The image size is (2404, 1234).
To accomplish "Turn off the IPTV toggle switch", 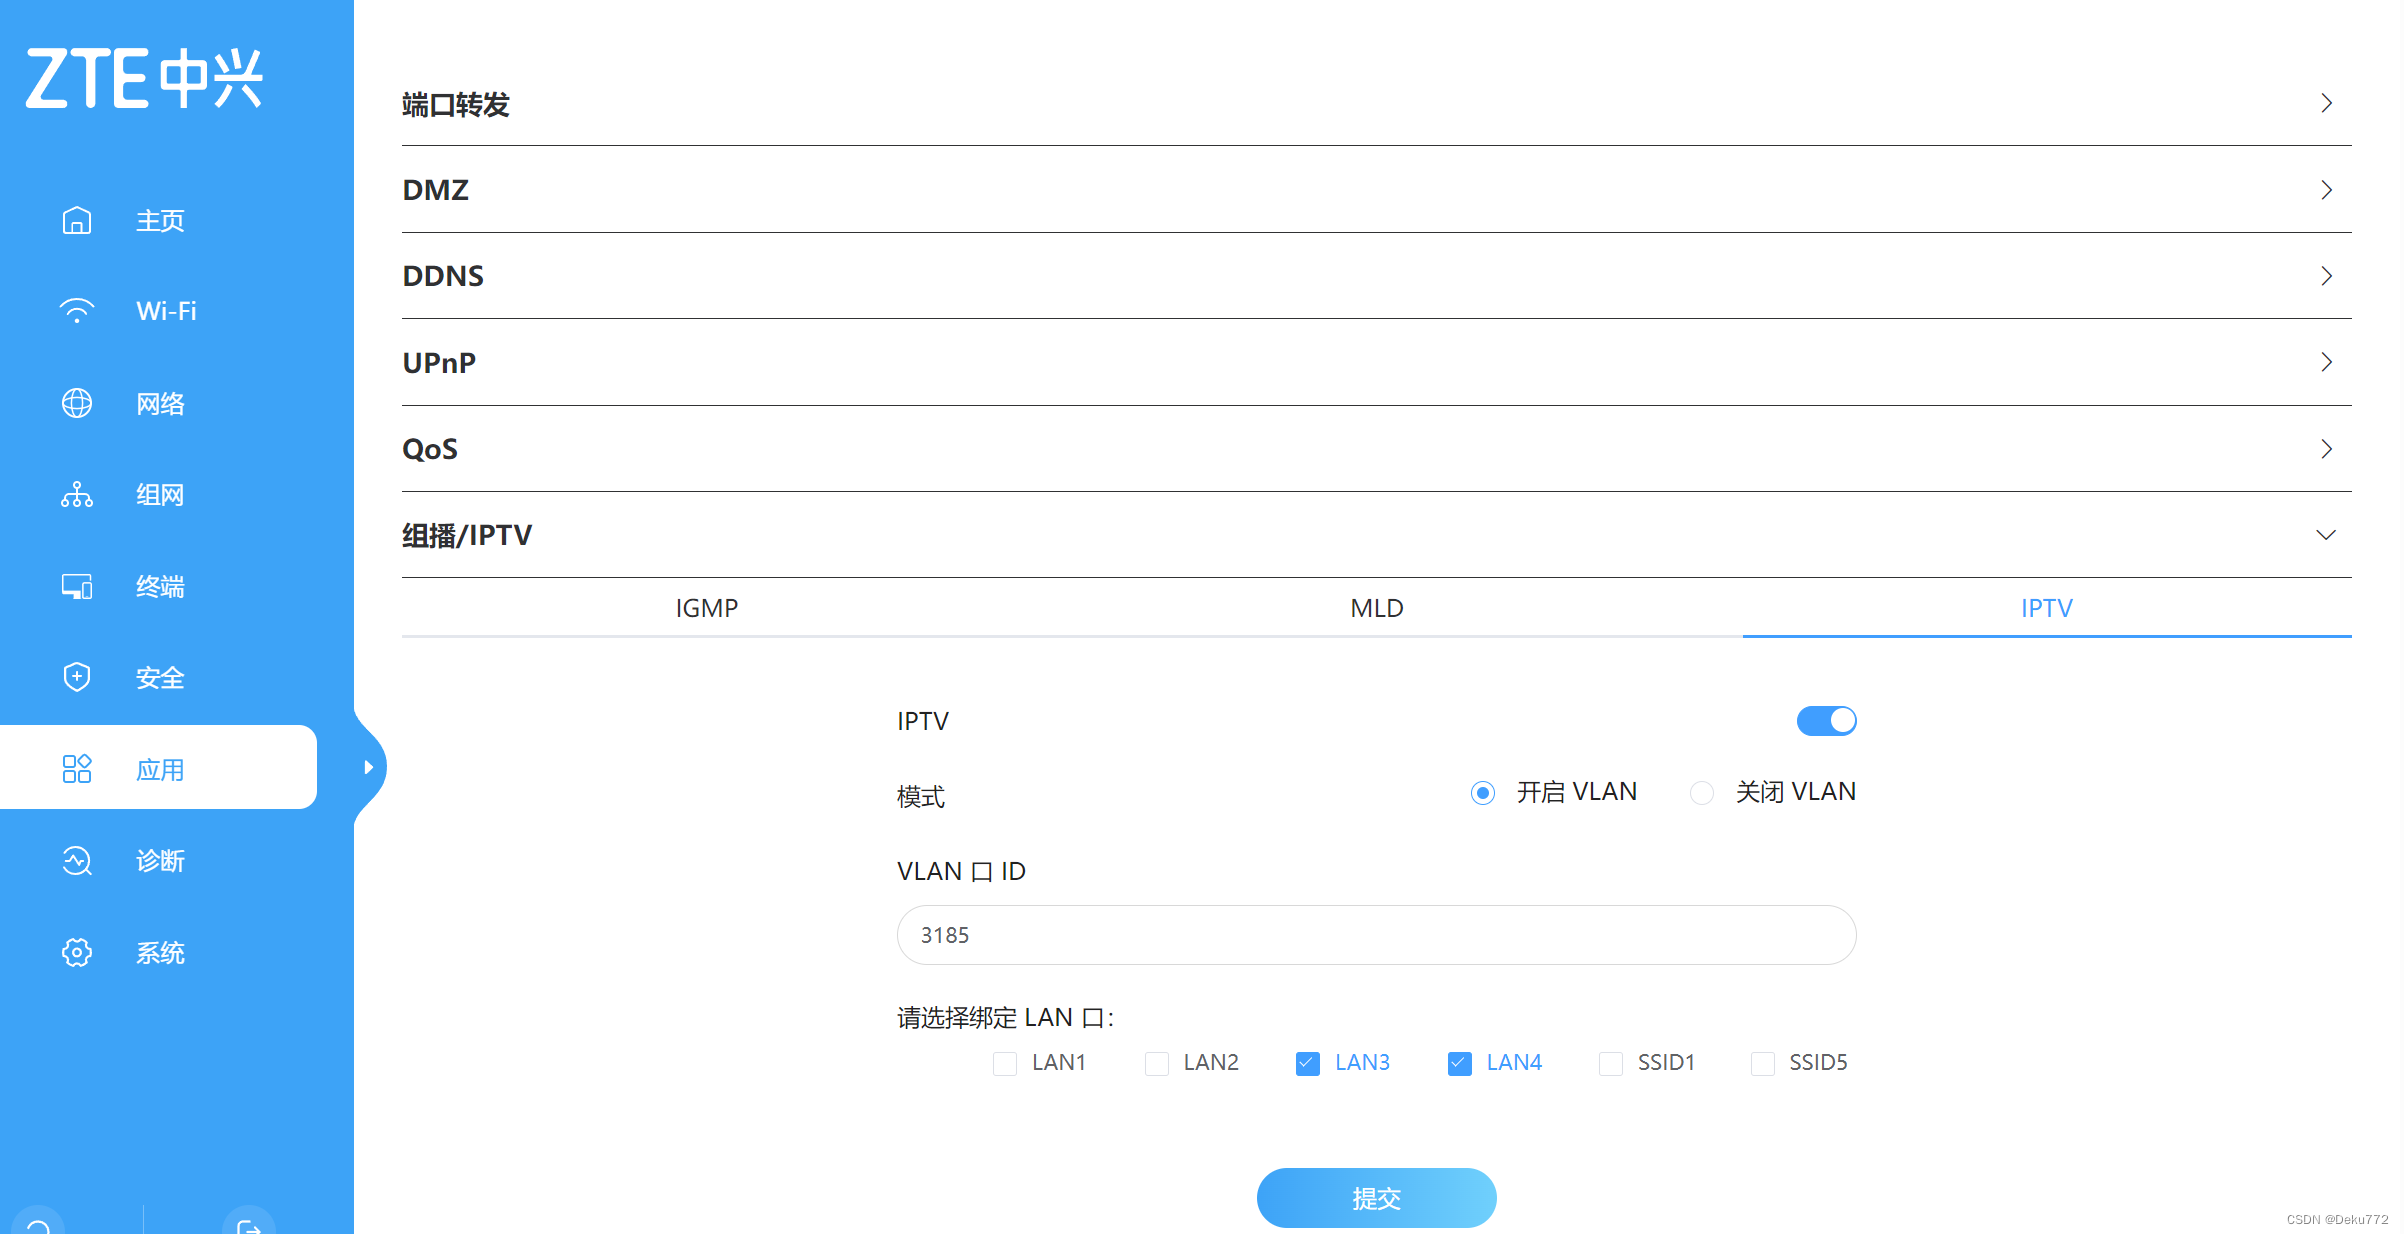I will coord(1826,721).
